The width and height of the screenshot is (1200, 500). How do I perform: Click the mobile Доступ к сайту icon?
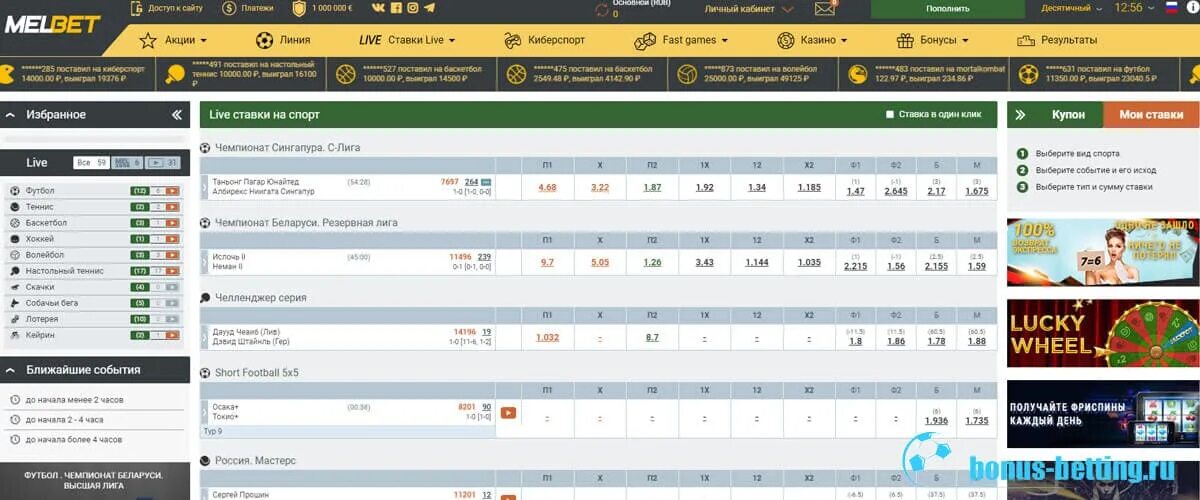[x=136, y=8]
